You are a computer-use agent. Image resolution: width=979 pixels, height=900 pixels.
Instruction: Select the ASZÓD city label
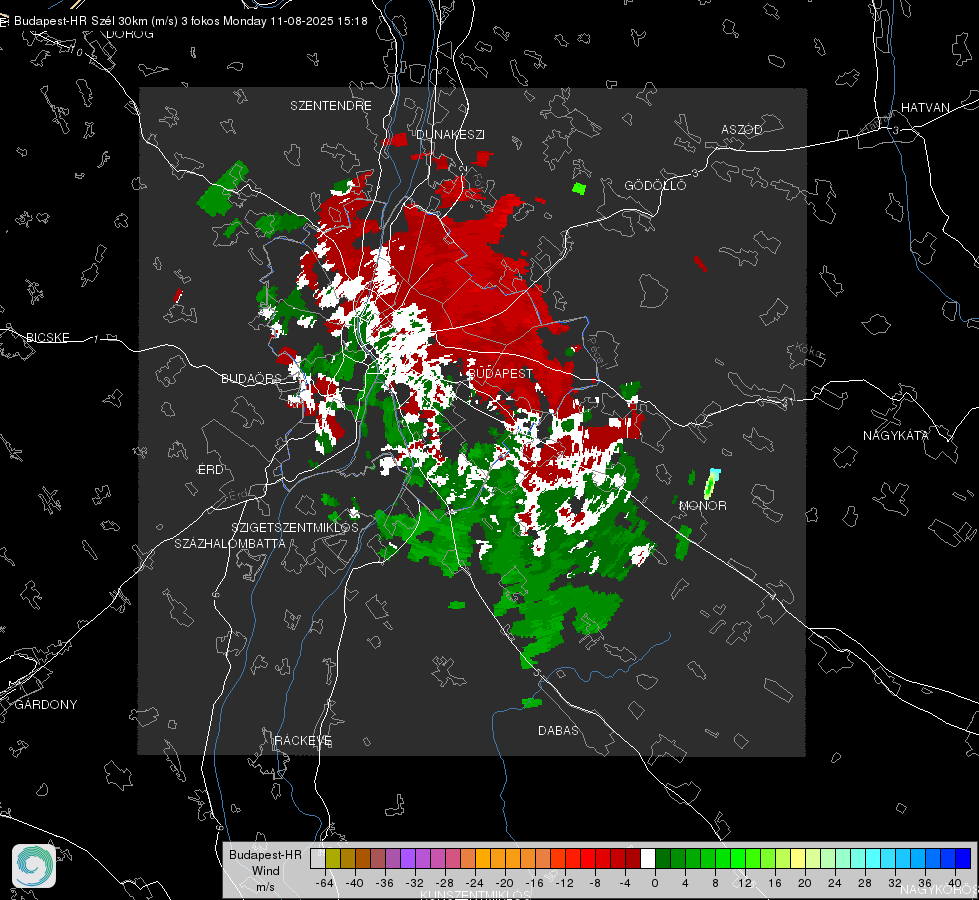pos(742,130)
